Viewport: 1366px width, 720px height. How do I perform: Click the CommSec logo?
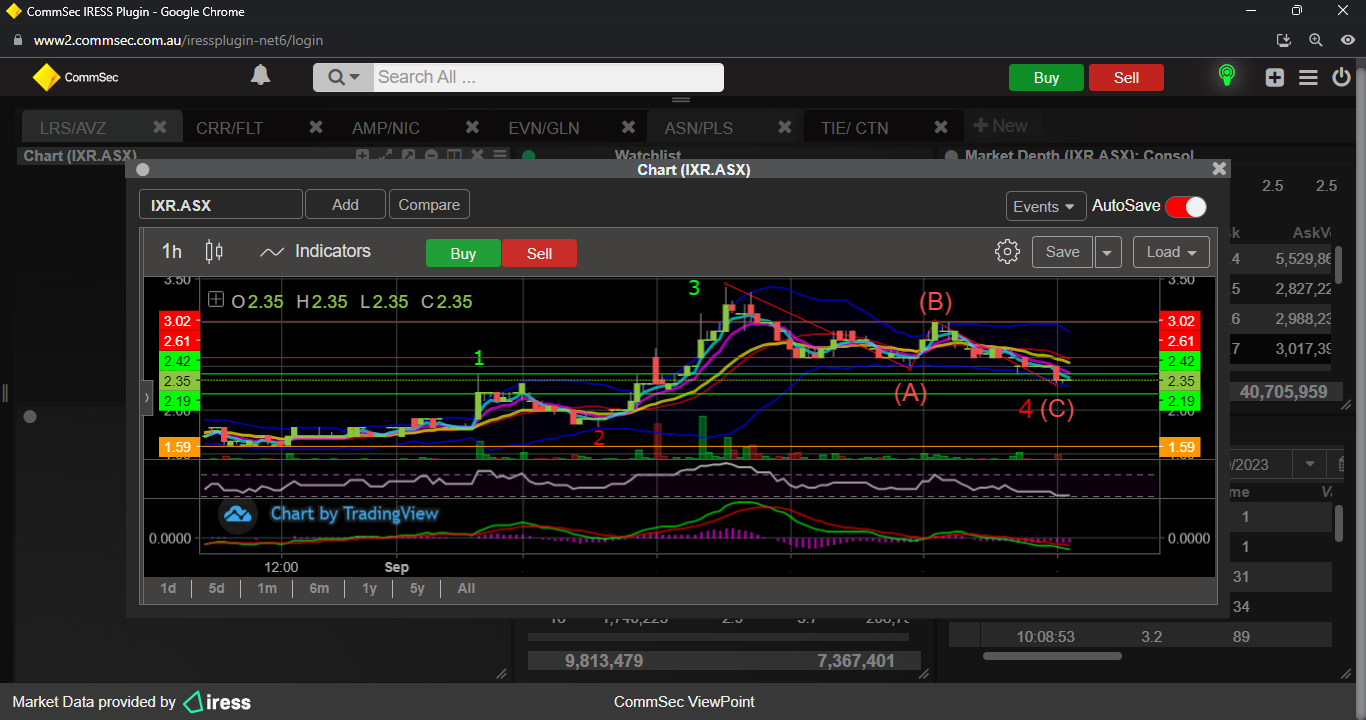[75, 77]
